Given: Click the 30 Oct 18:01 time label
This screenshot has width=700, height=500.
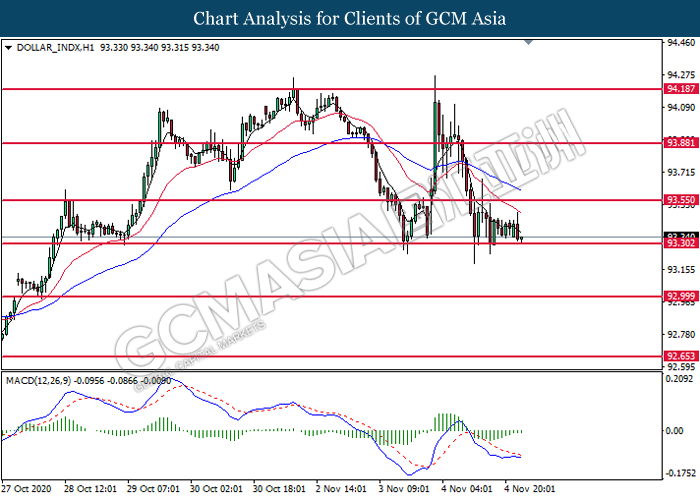Looking at the screenshot, I should pyautogui.click(x=279, y=489).
